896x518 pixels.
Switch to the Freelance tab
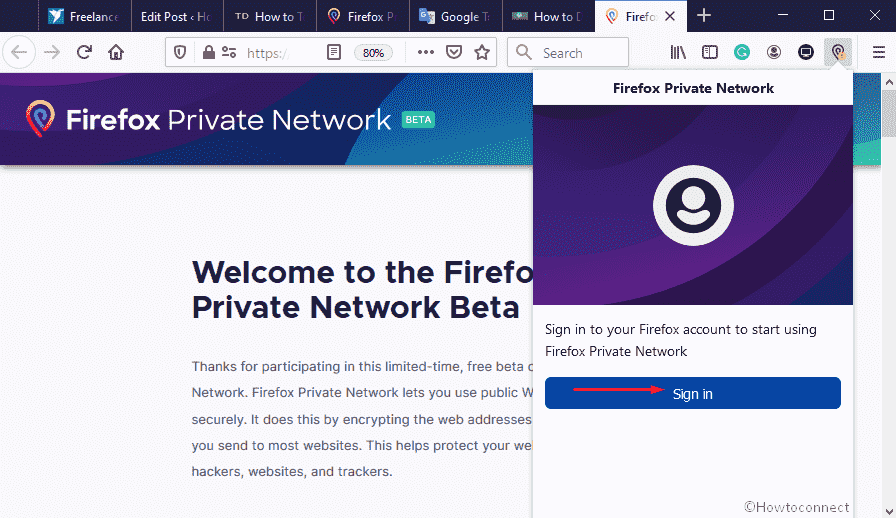[85, 17]
